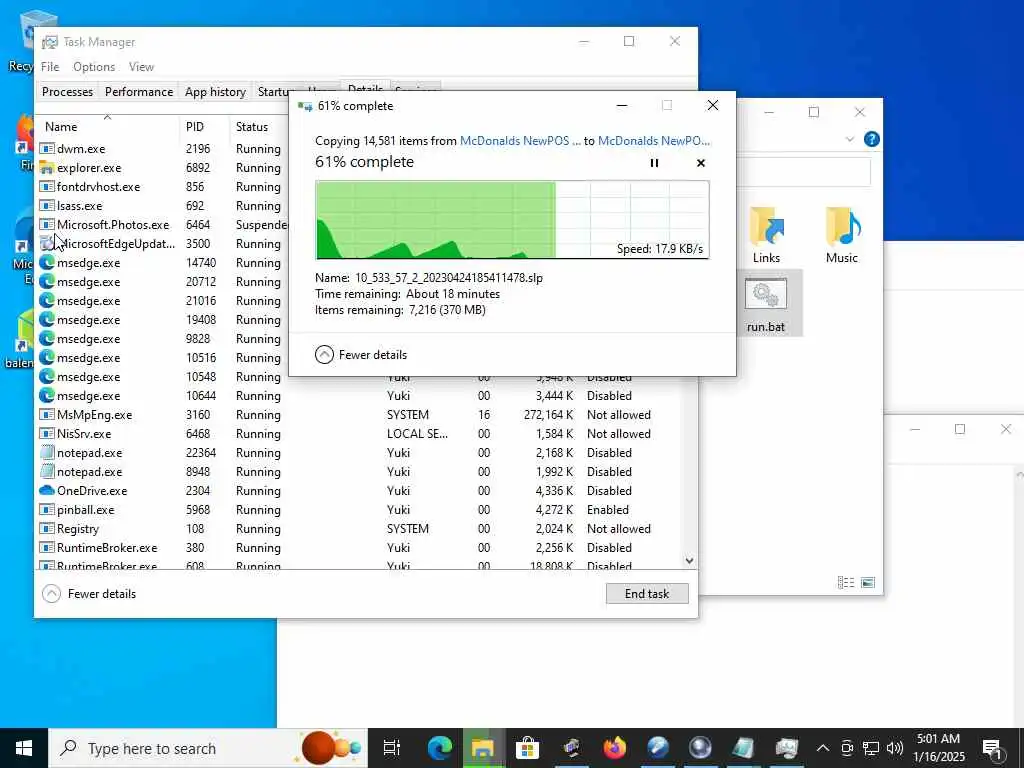
Task: Switch to the Processes tab
Action: click(x=67, y=92)
